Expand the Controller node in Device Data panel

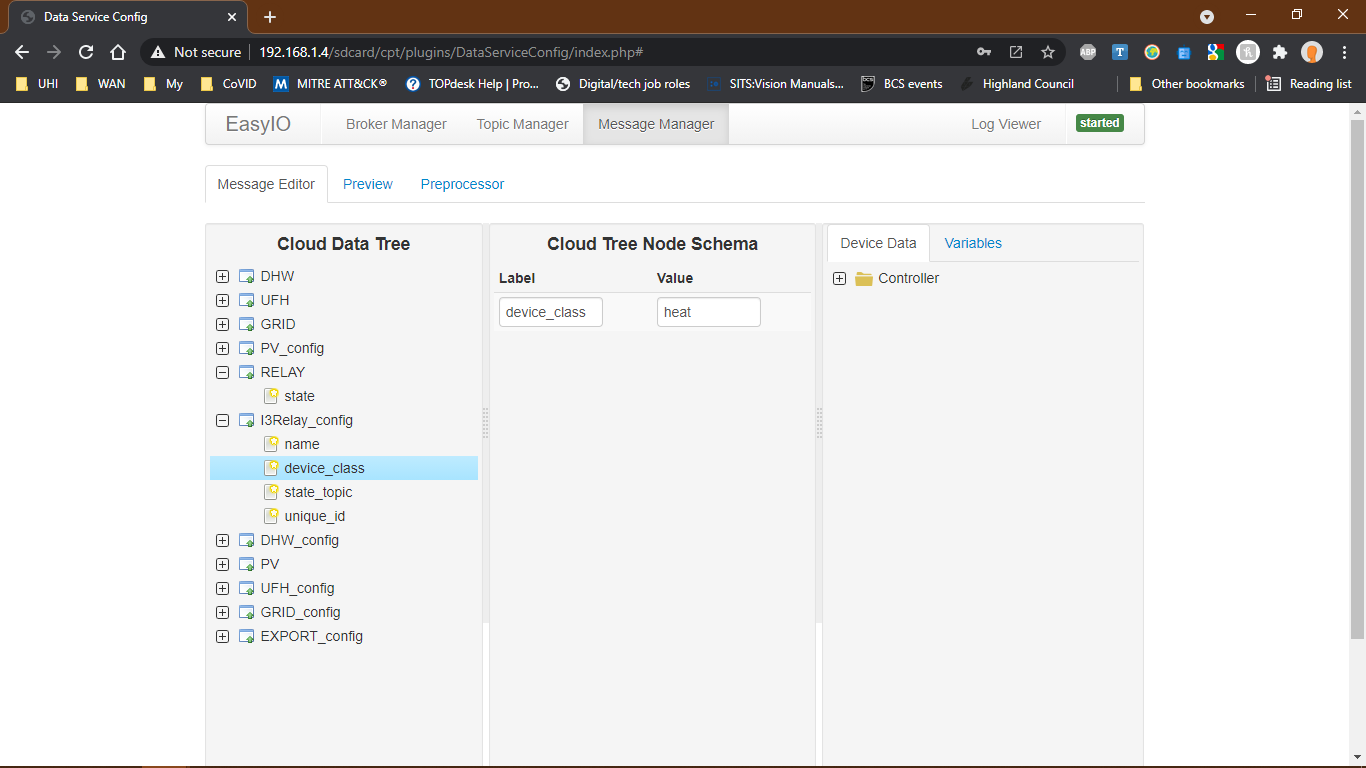(x=839, y=278)
